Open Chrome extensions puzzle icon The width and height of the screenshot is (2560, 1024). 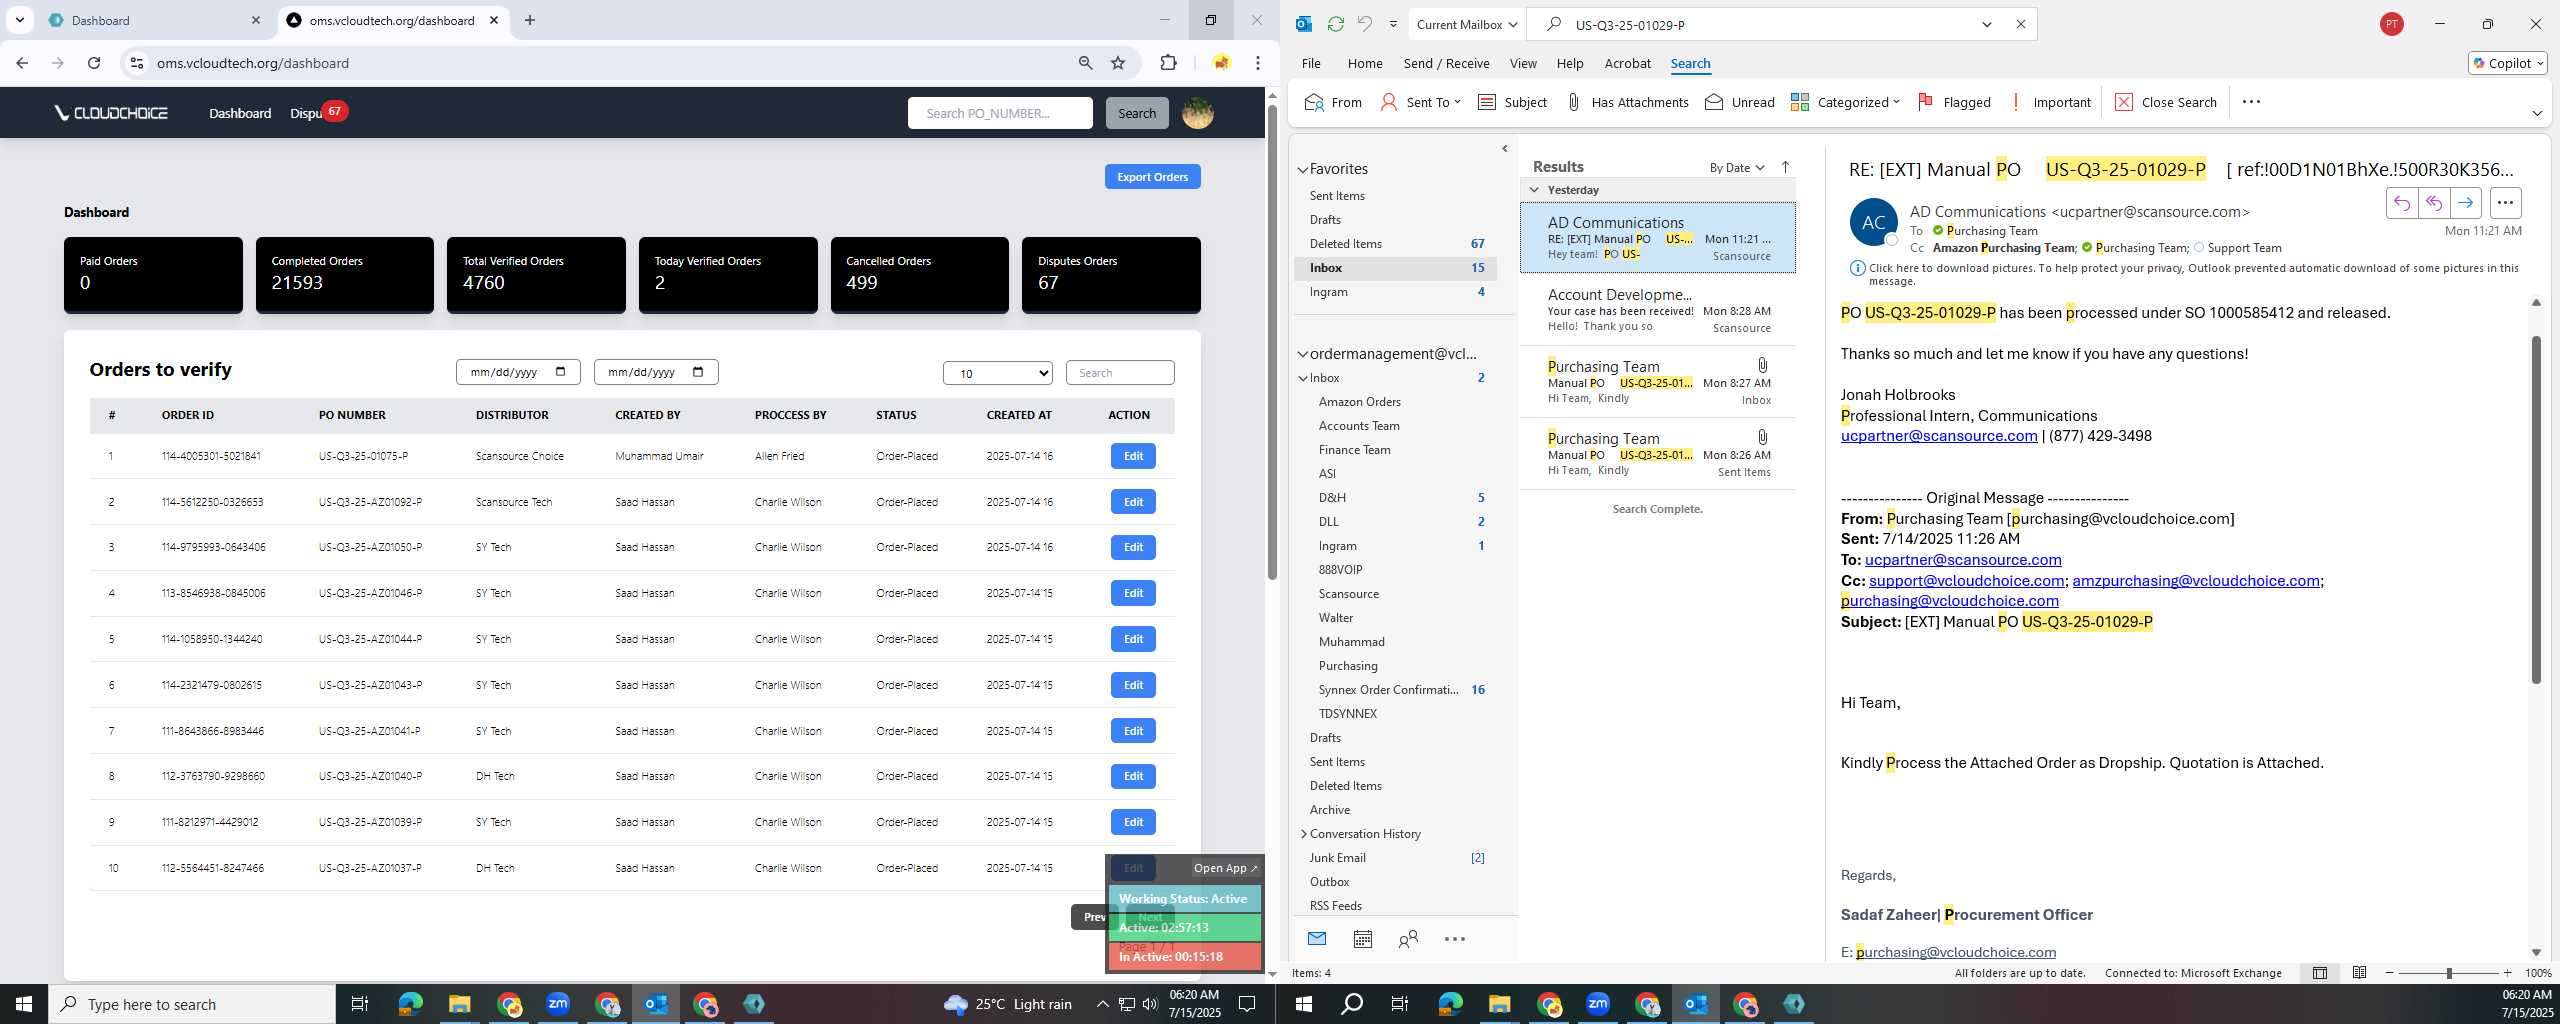[x=1168, y=63]
